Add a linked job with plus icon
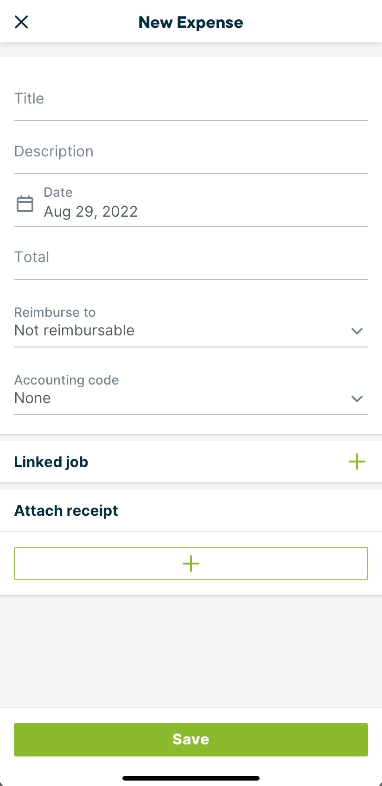382x786 pixels. tap(356, 462)
